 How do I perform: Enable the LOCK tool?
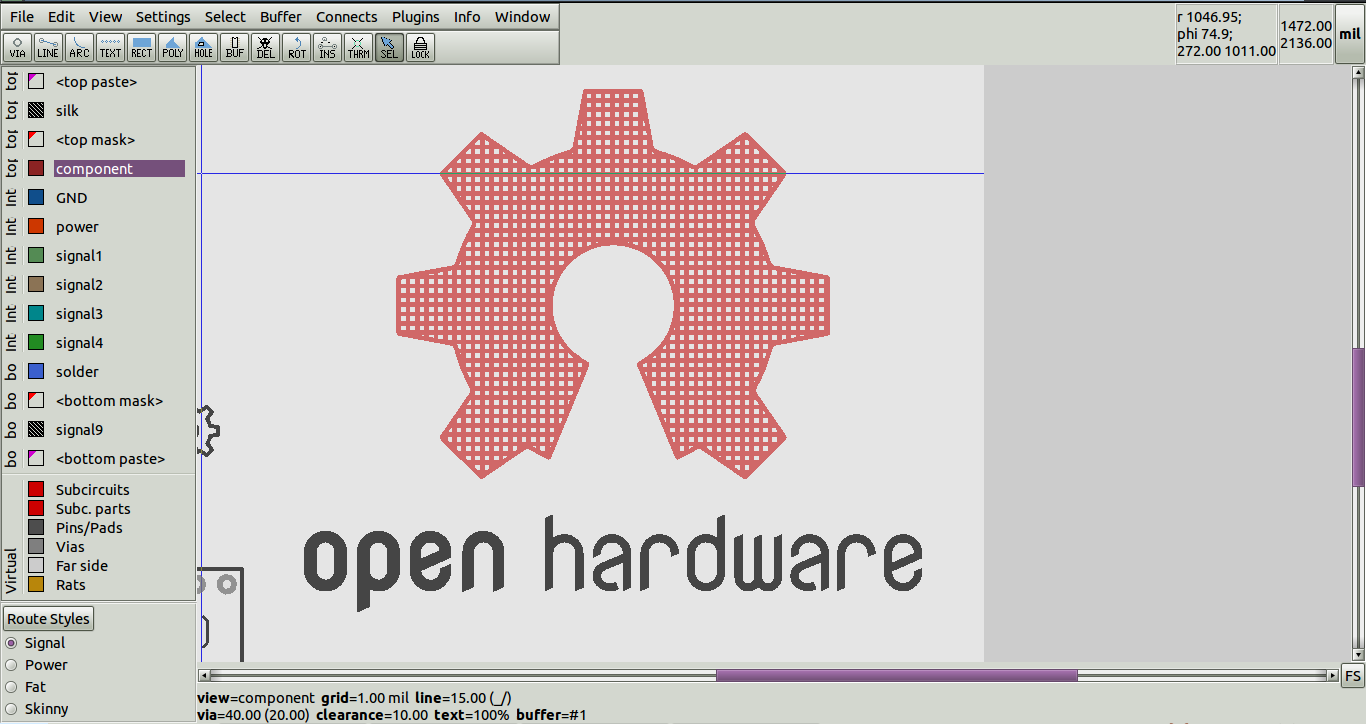tap(420, 46)
